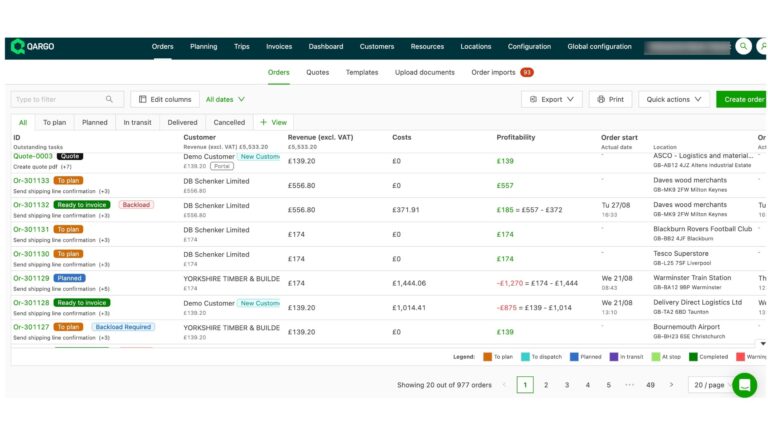Click the search icon in top navigation
Image resolution: width=768 pixels, height=432 pixels.
743,46
